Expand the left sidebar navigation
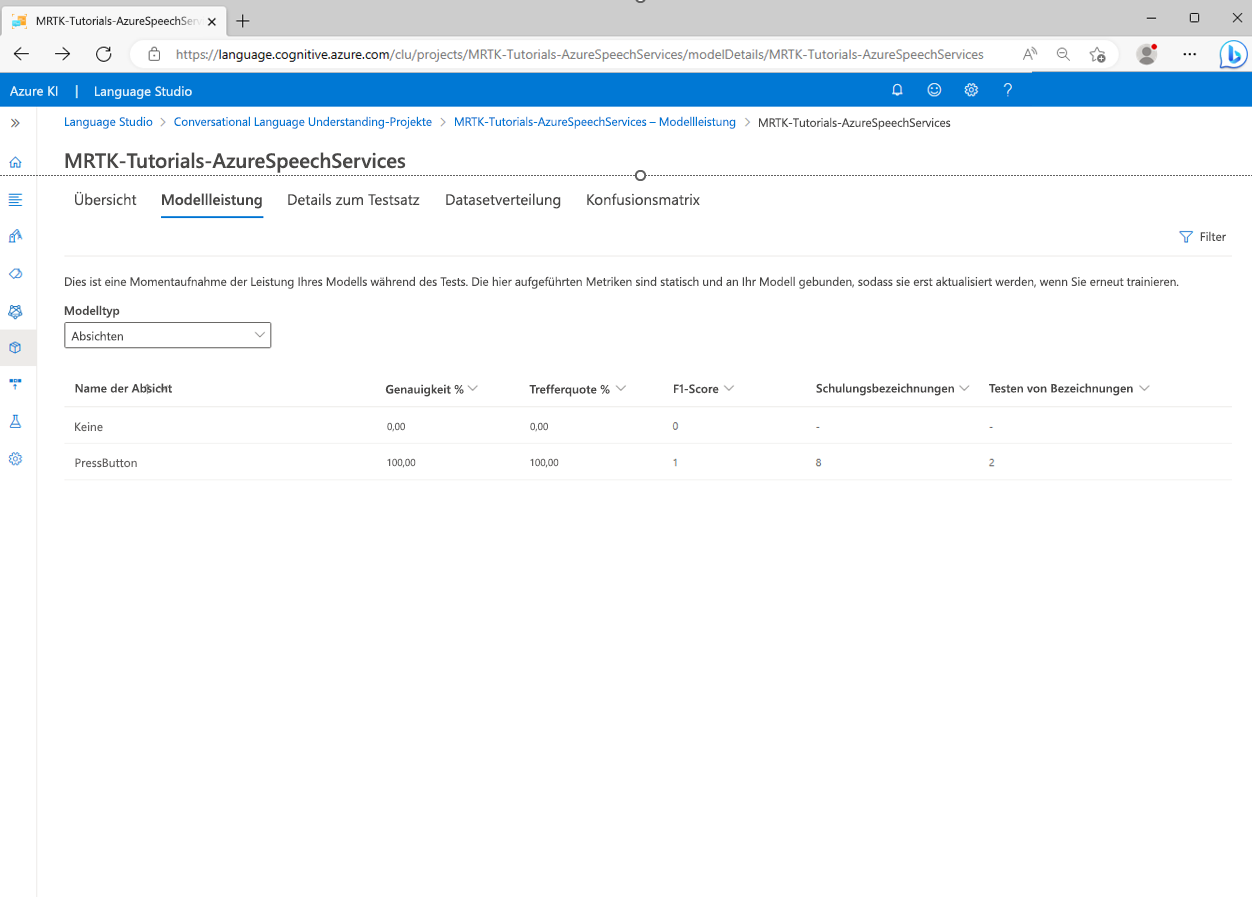Screen dimensions: 1252x897 click(x=15, y=123)
